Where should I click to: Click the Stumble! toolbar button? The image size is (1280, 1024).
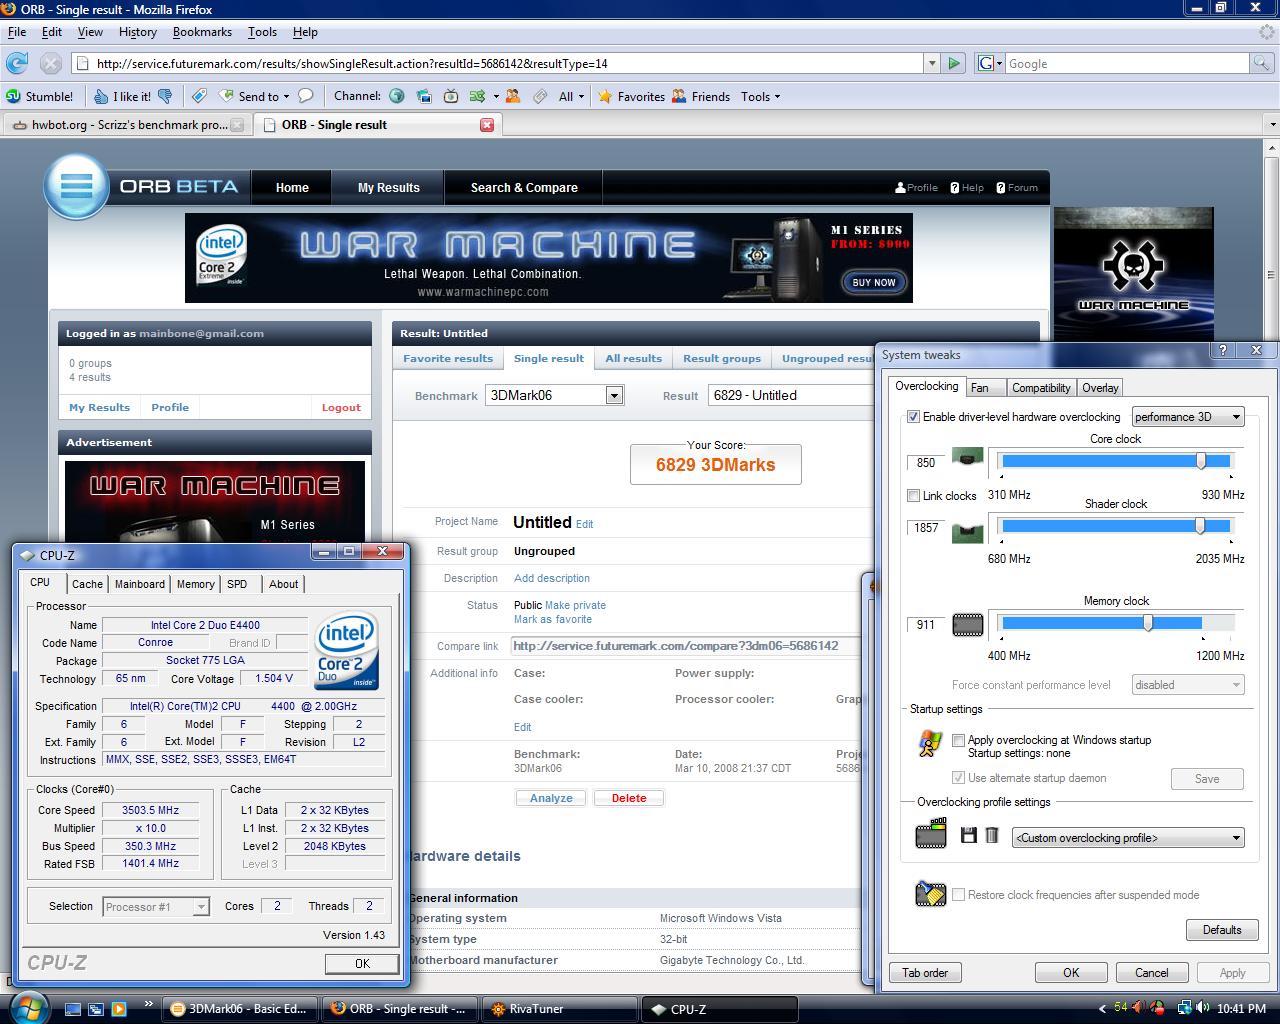[40, 96]
